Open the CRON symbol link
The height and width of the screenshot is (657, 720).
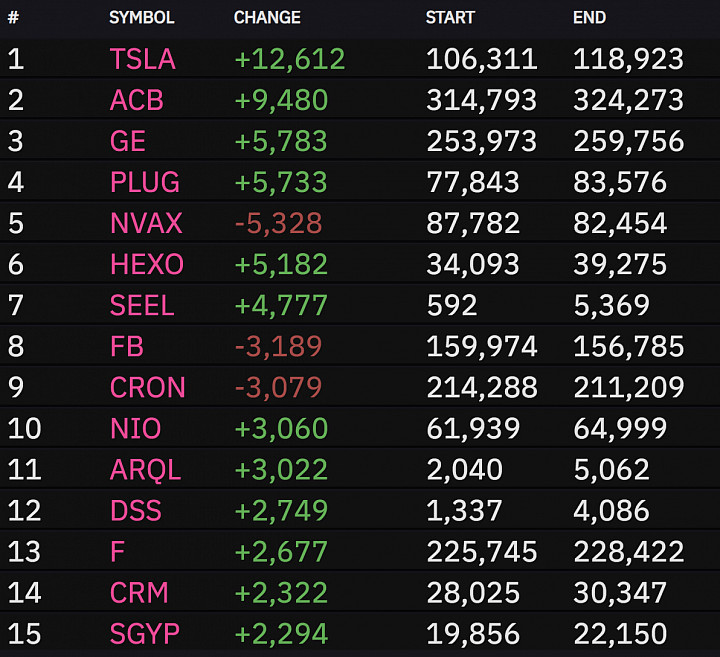click(147, 387)
